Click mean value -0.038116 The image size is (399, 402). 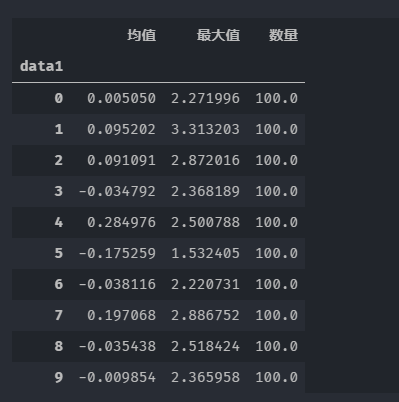(x=117, y=284)
